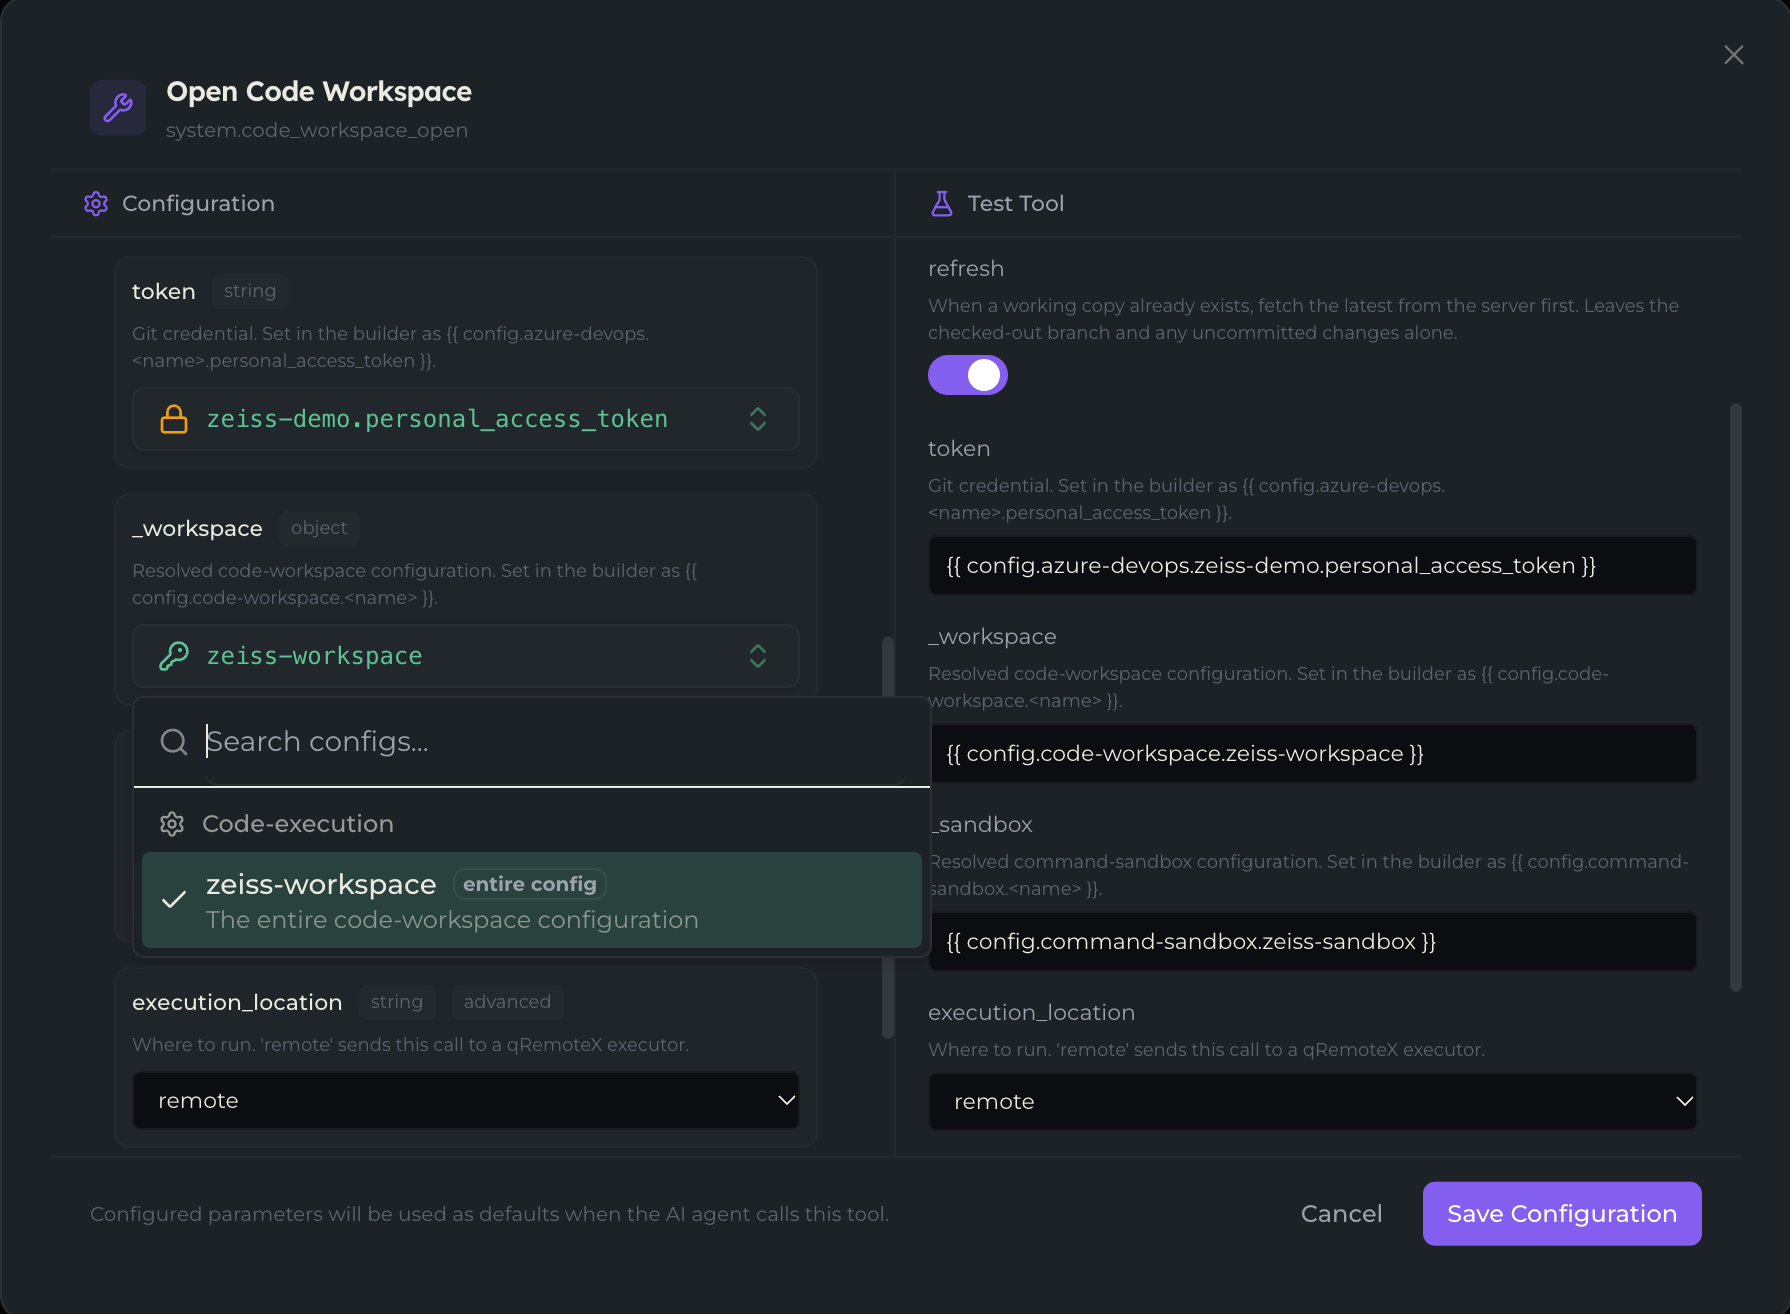Click the gear icon next to Code-execution

click(x=172, y=824)
